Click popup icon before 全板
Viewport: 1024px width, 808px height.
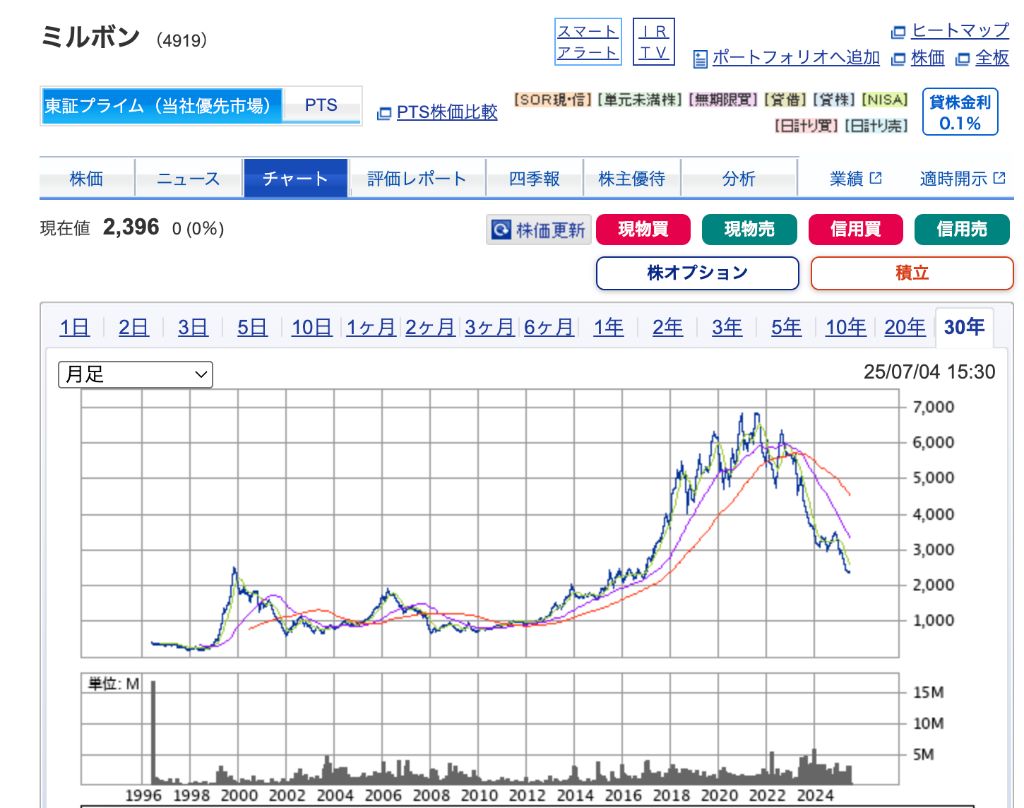(x=963, y=59)
